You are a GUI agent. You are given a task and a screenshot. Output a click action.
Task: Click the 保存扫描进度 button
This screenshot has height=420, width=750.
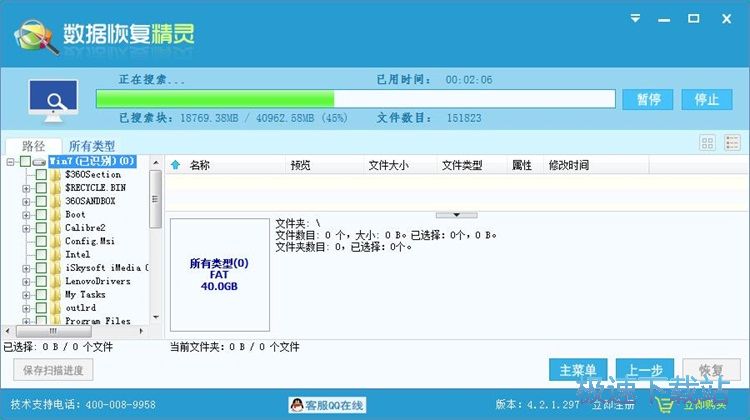coord(53,370)
